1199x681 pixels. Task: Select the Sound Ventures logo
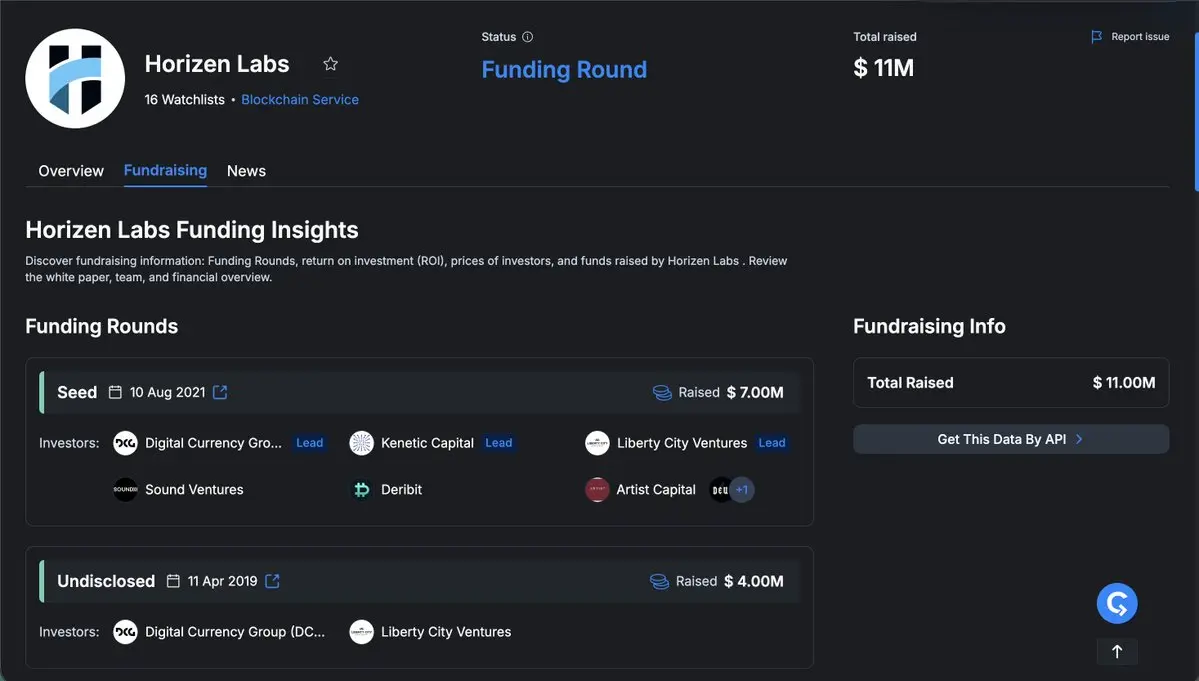pos(125,490)
